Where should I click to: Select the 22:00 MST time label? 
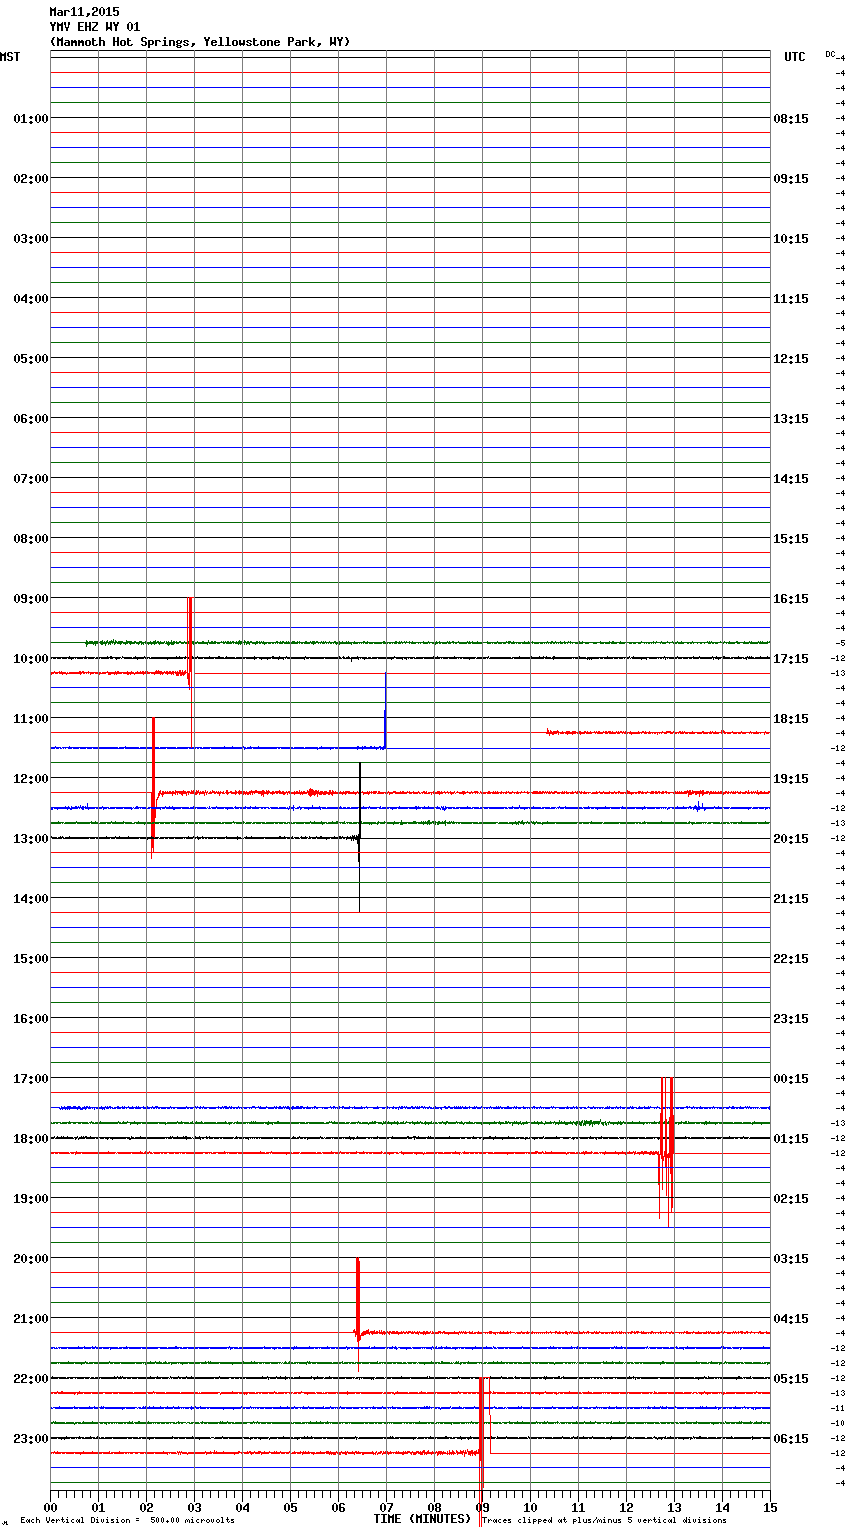31,1379
